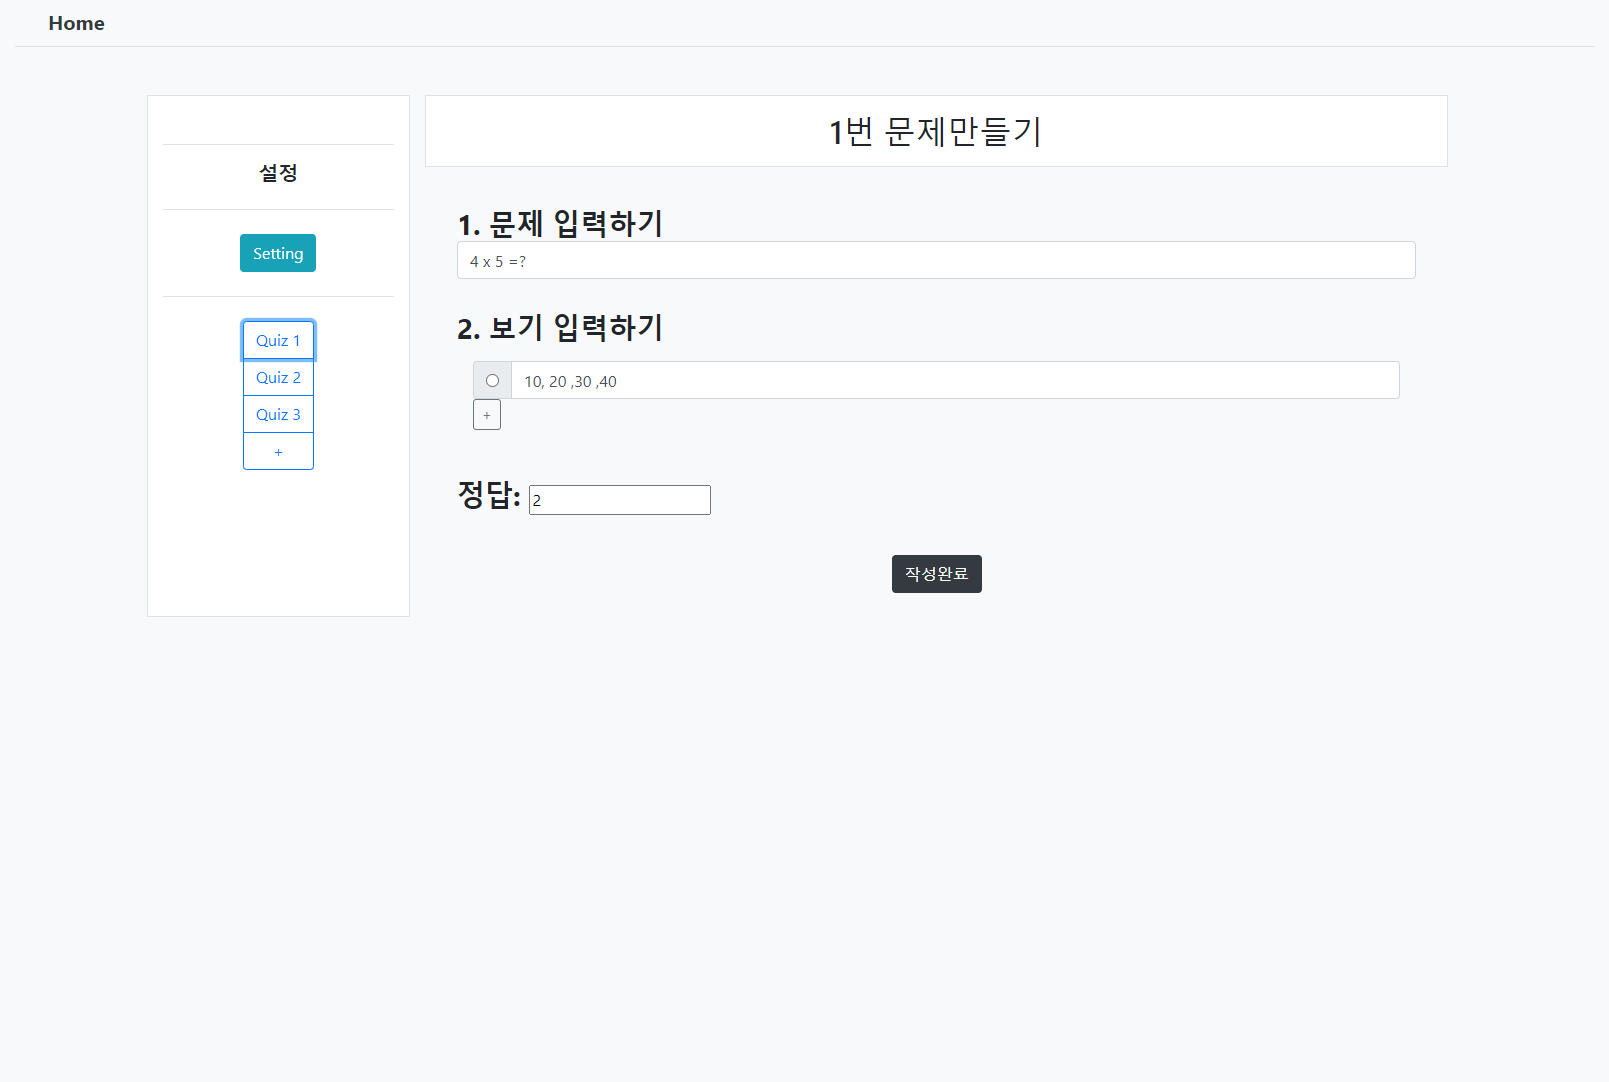Switch to Quiz 2 in the list

click(278, 378)
